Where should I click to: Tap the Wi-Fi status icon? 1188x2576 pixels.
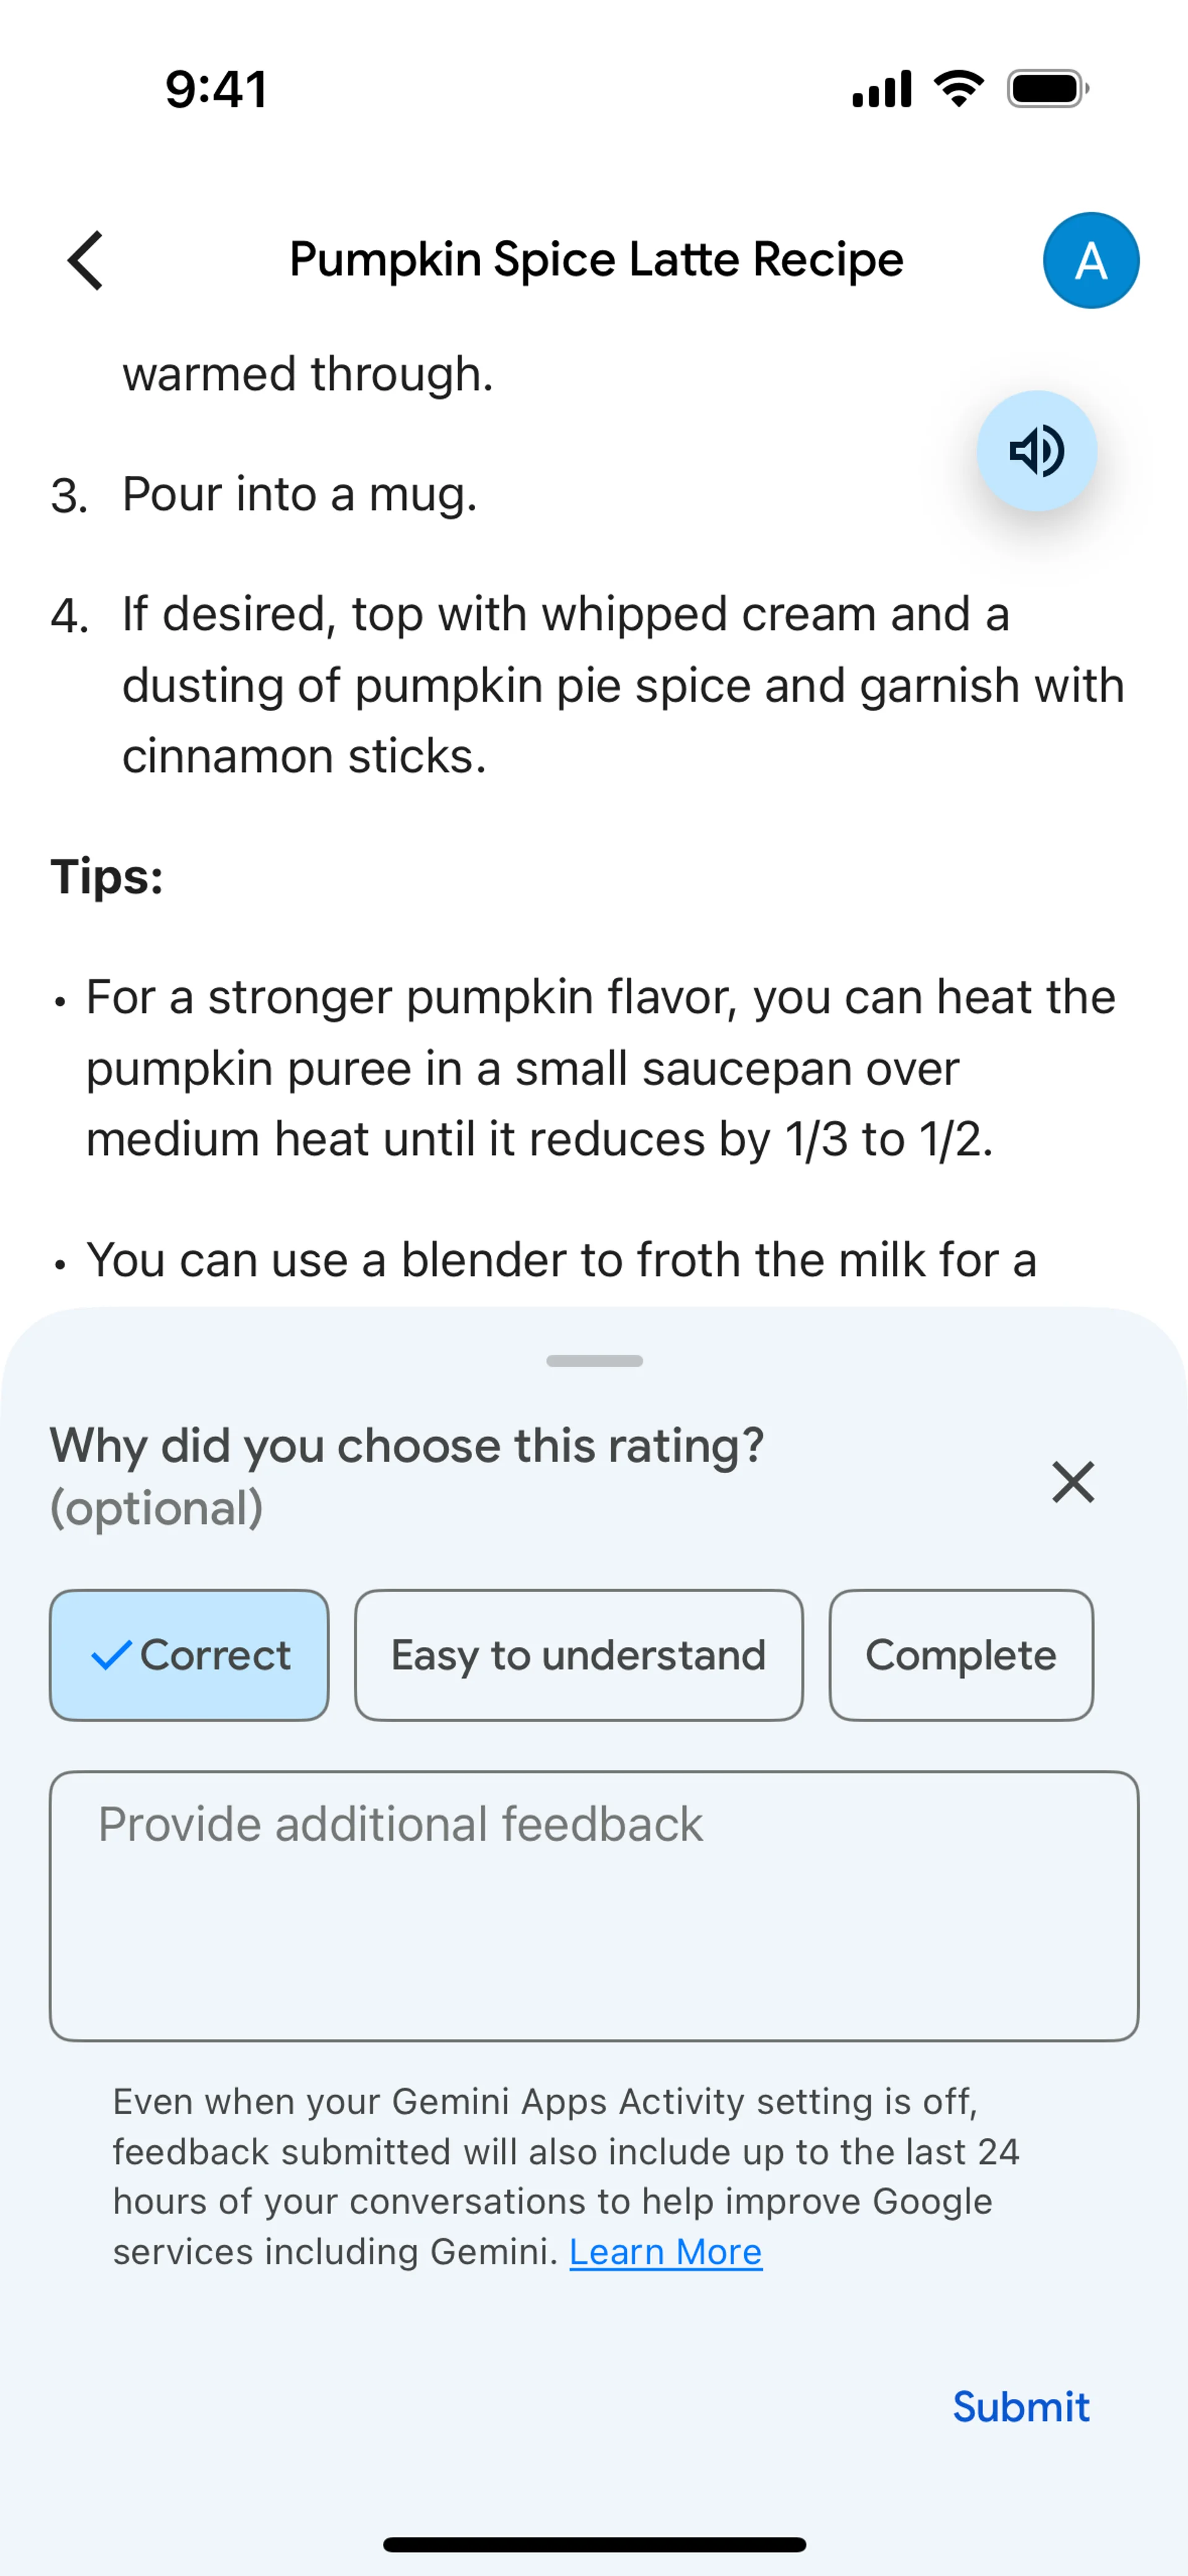point(958,89)
